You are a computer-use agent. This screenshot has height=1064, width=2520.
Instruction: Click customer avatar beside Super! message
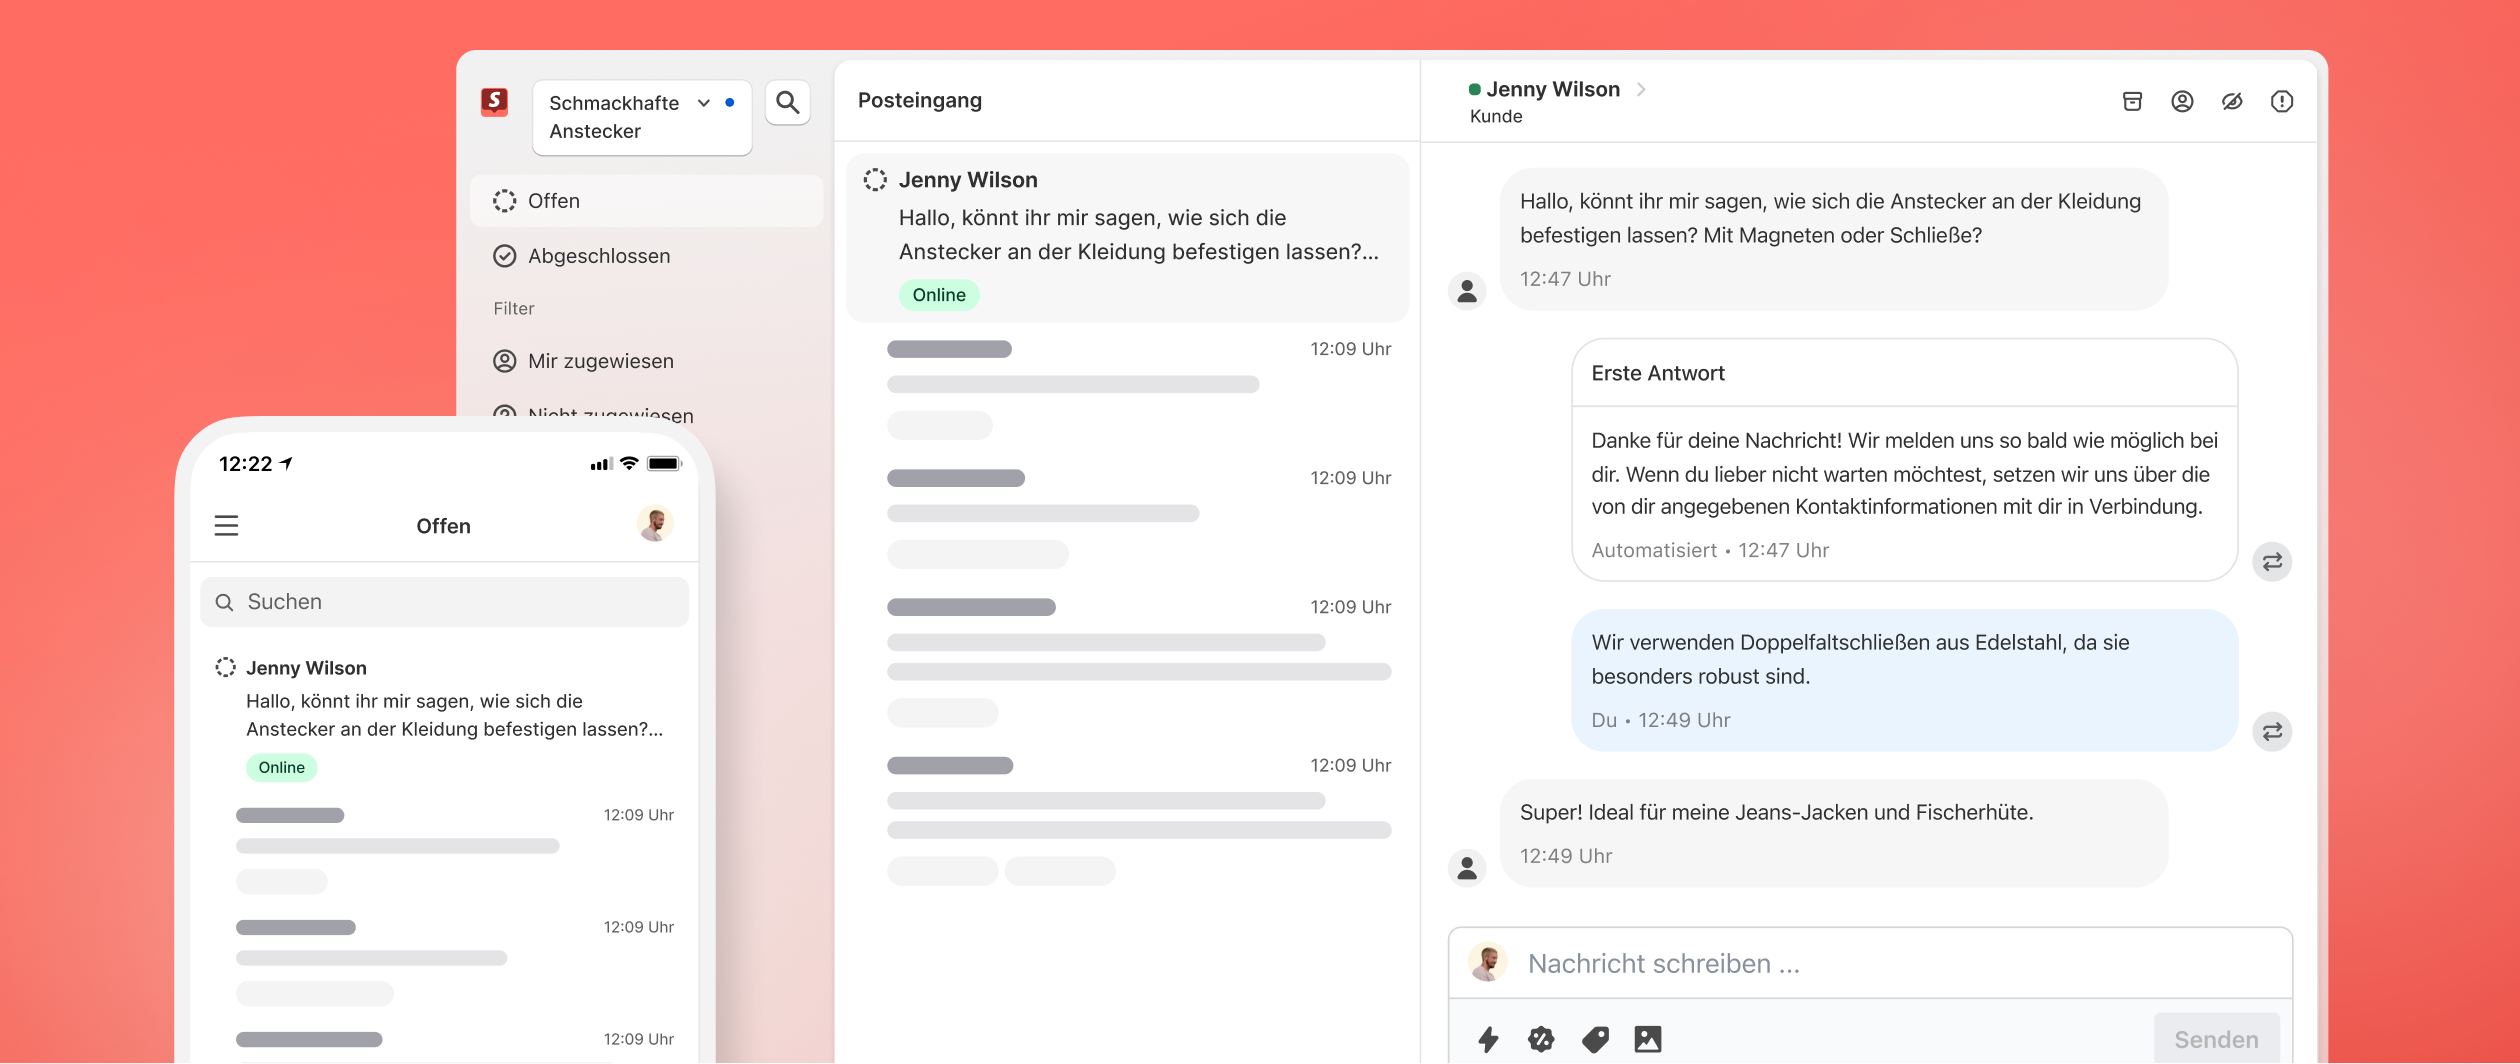coord(1467,867)
